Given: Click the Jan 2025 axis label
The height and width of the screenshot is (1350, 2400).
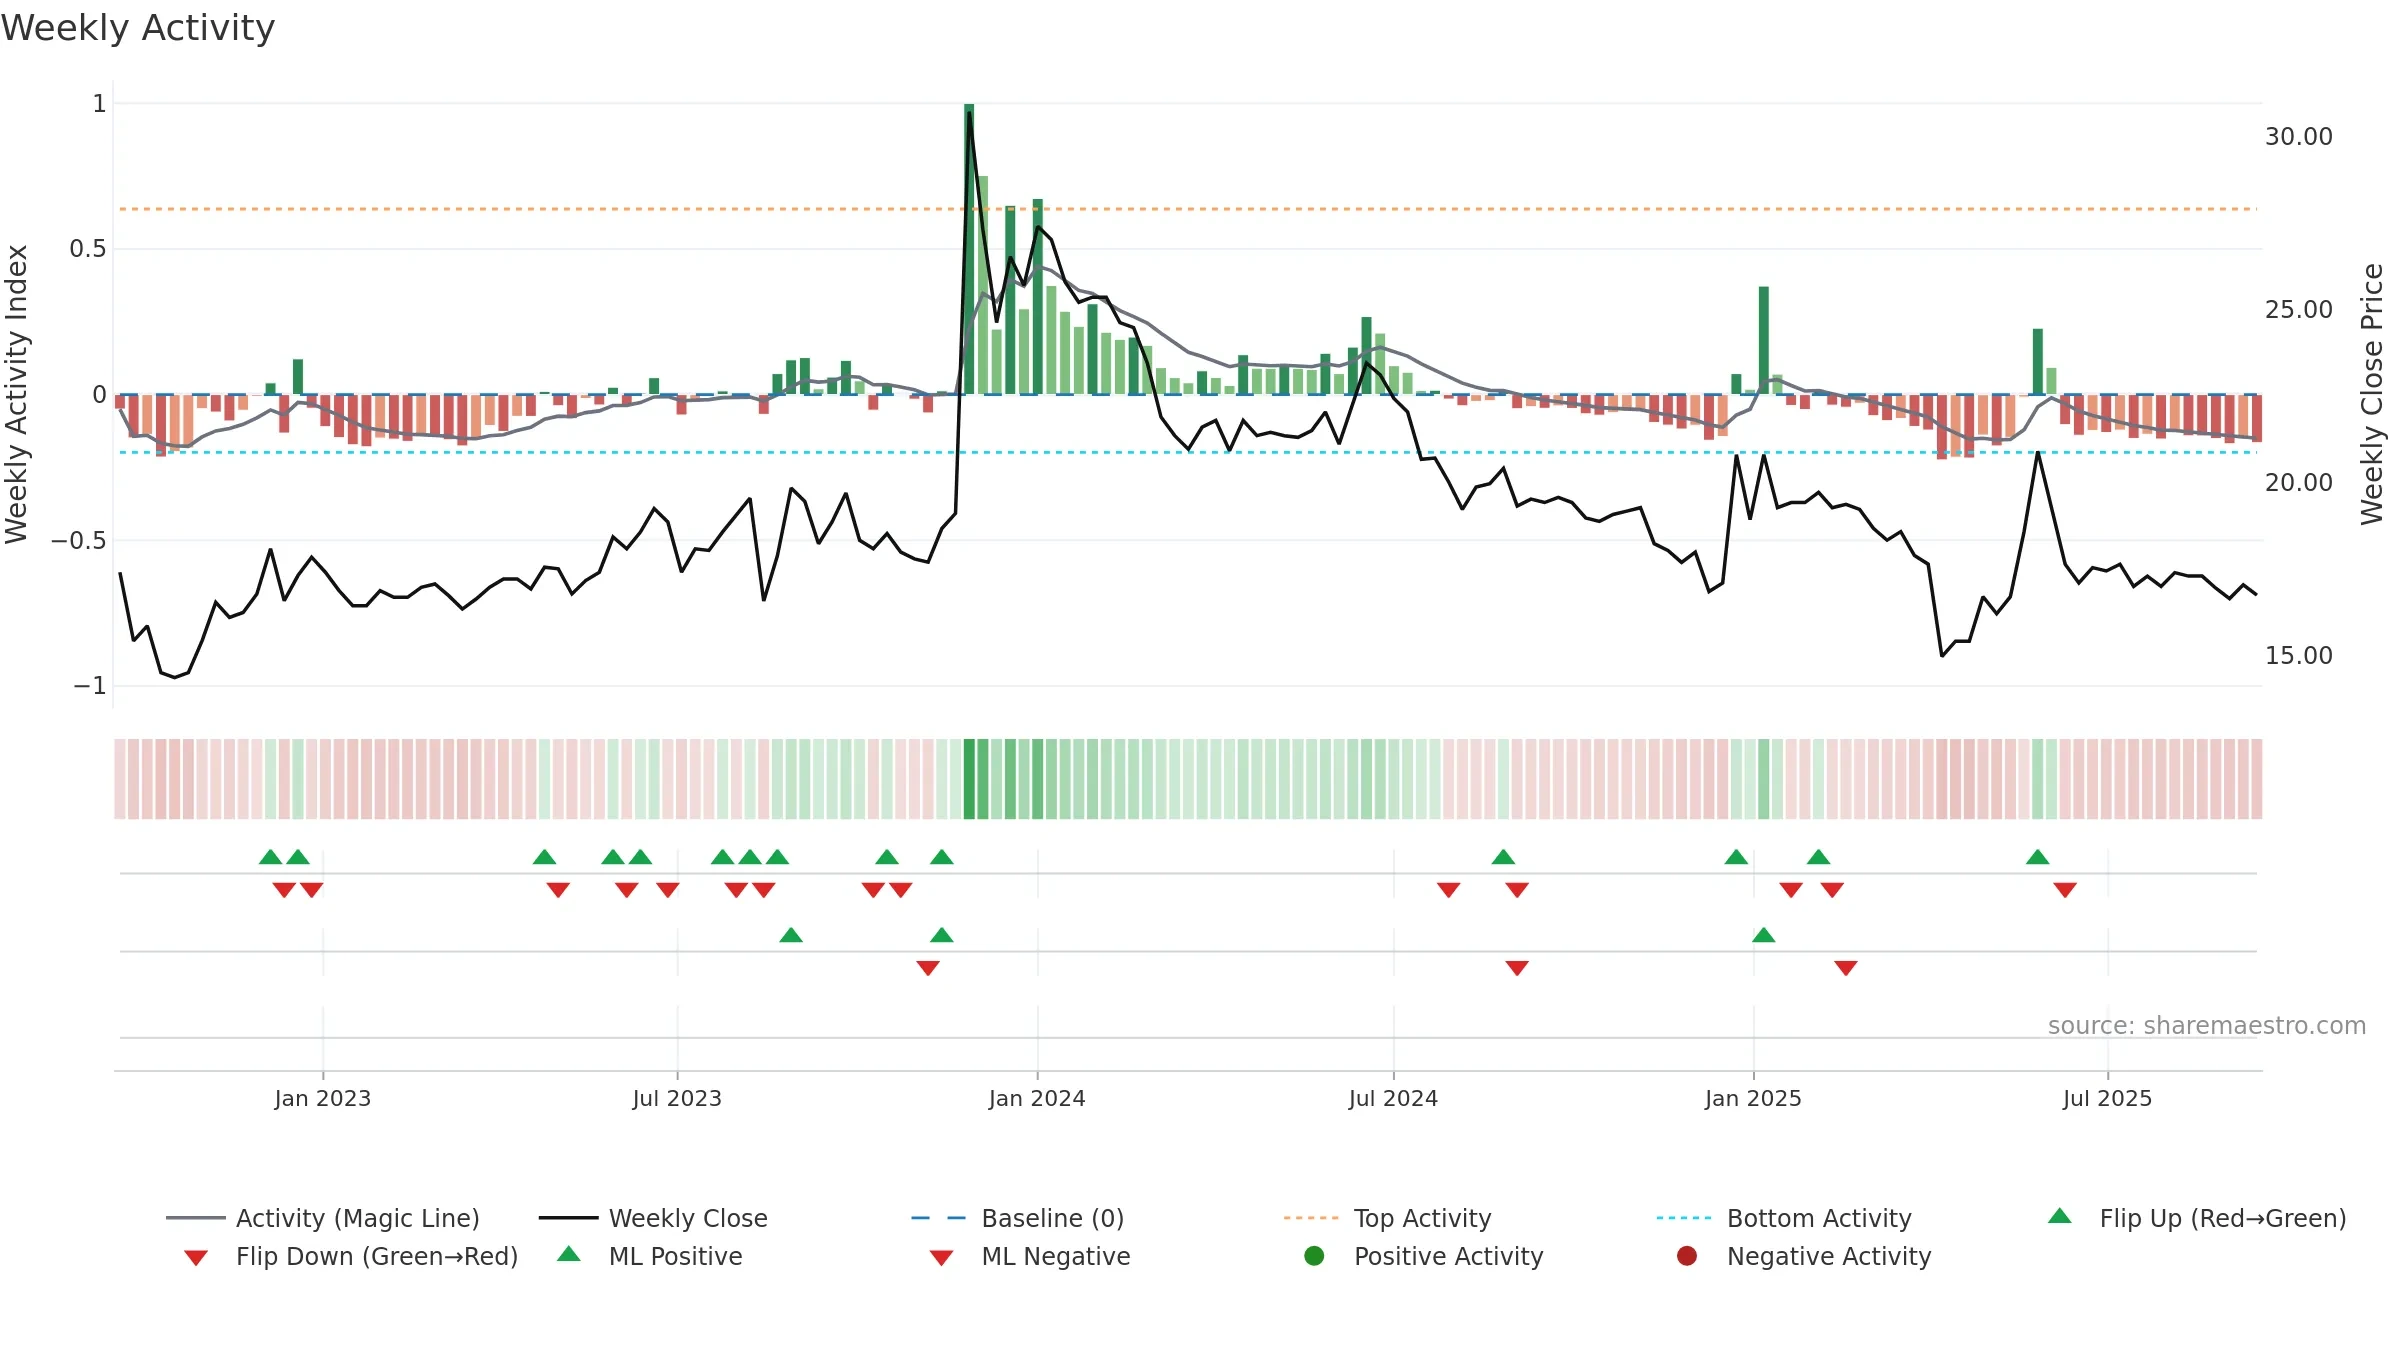Looking at the screenshot, I should (1753, 1098).
